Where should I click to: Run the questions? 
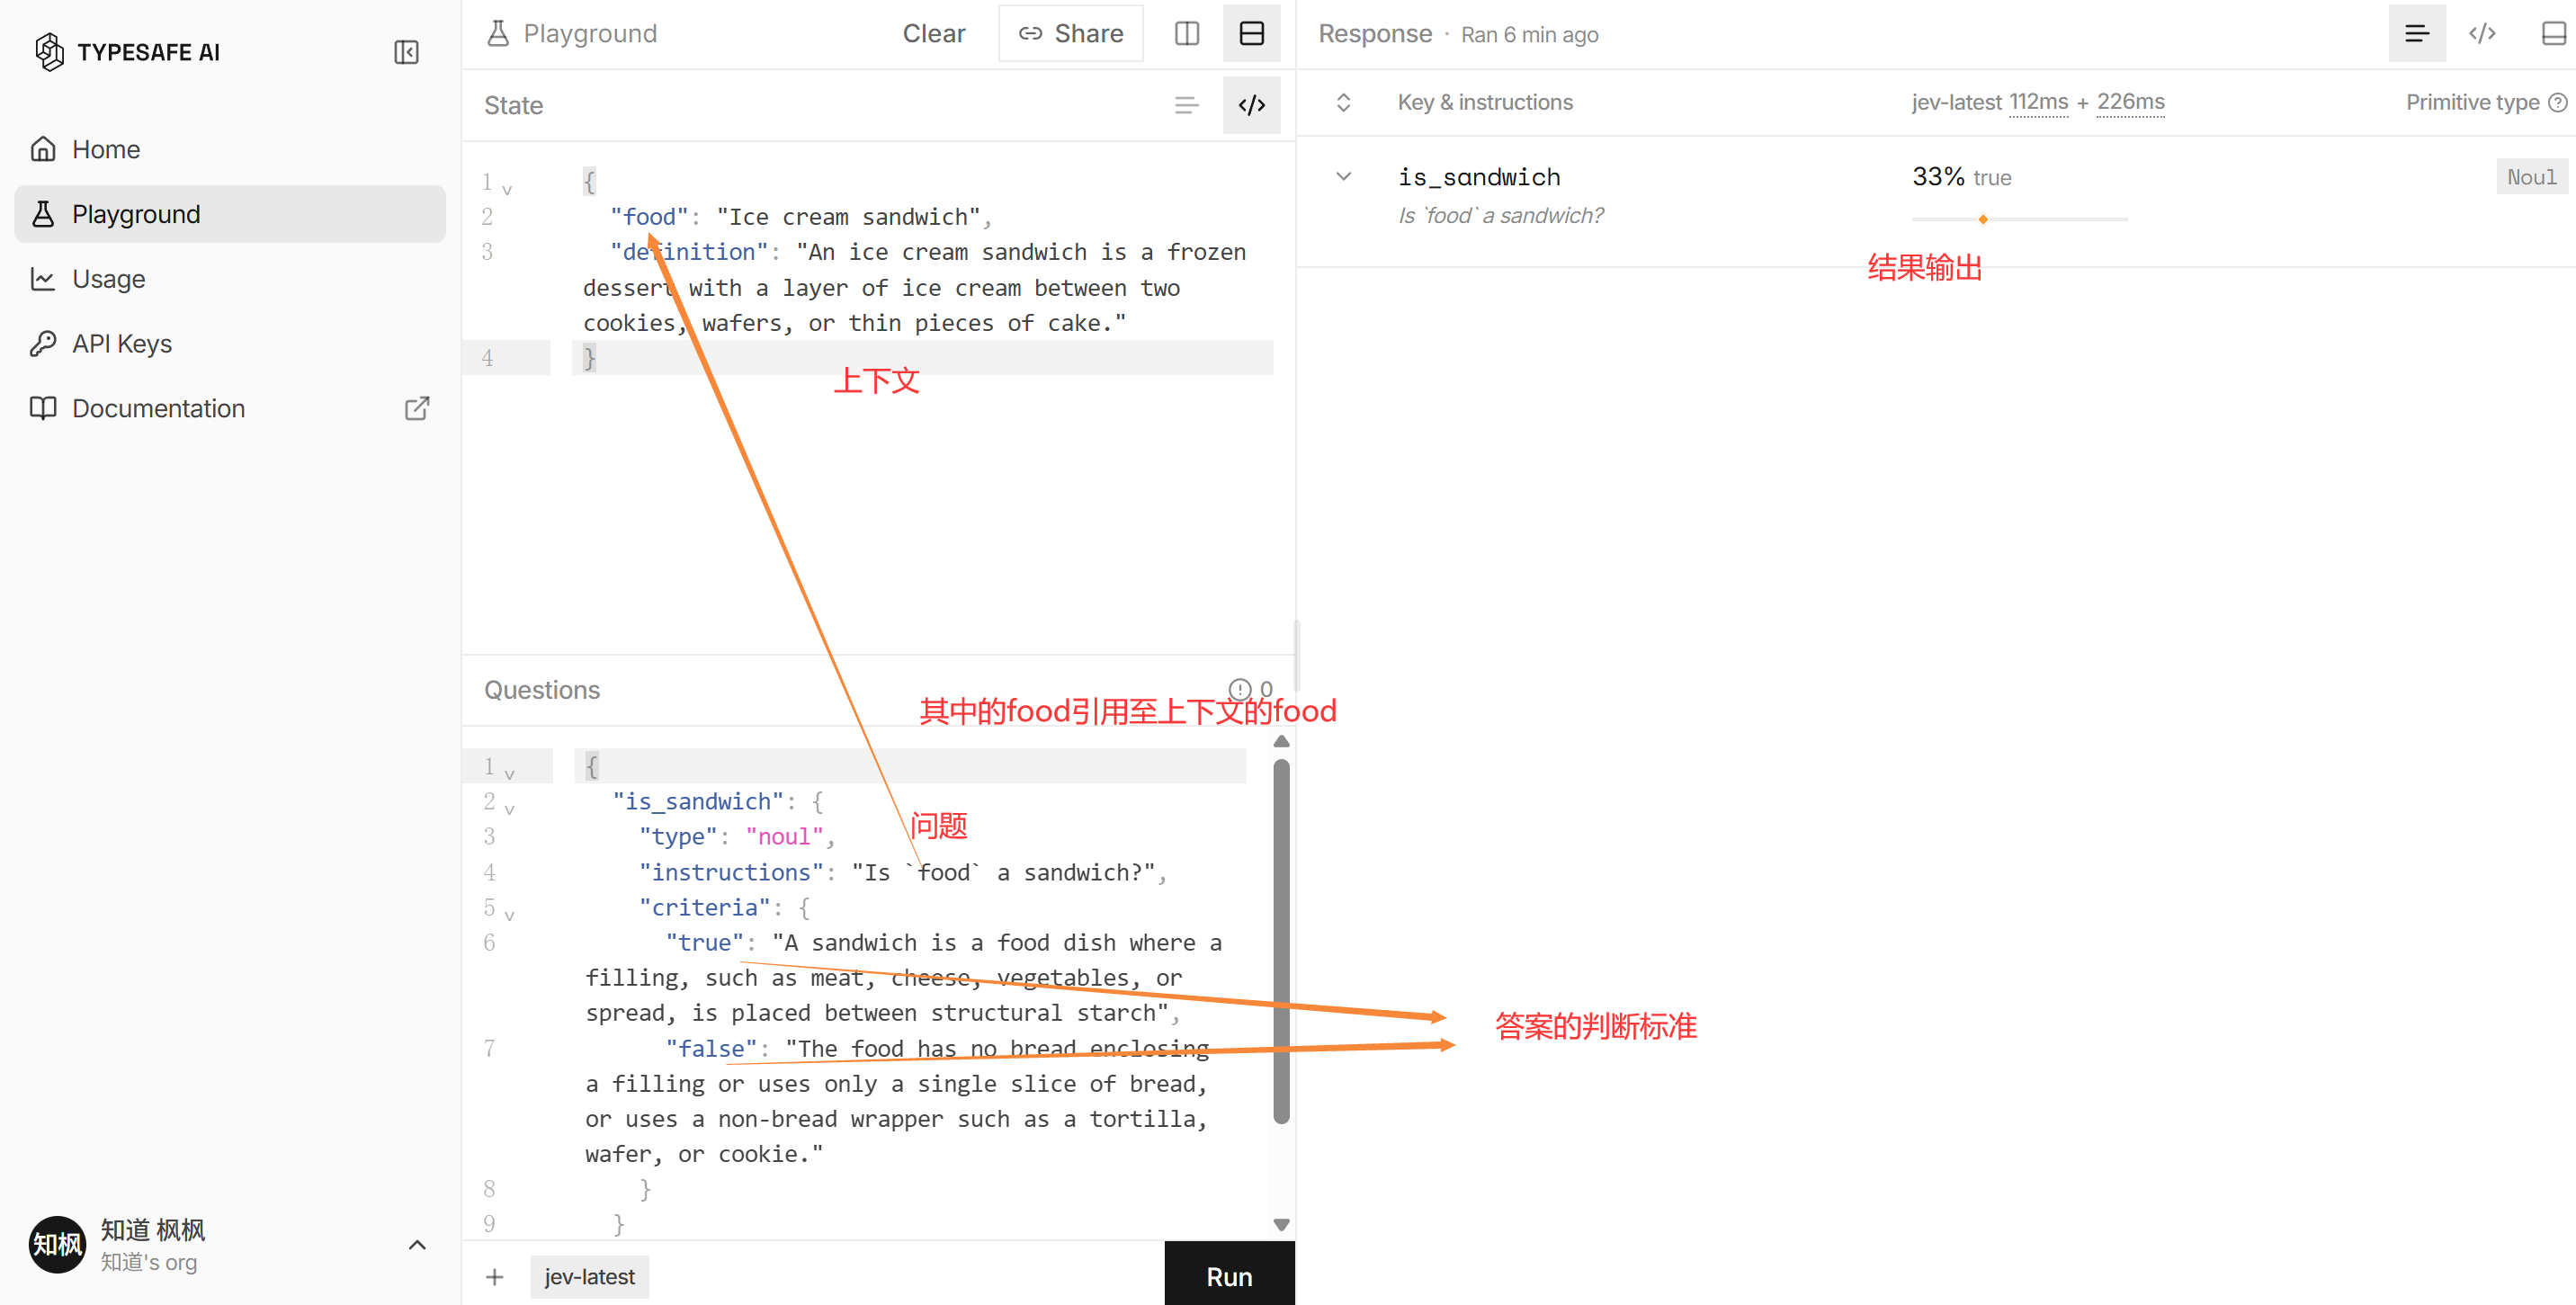[x=1229, y=1276]
